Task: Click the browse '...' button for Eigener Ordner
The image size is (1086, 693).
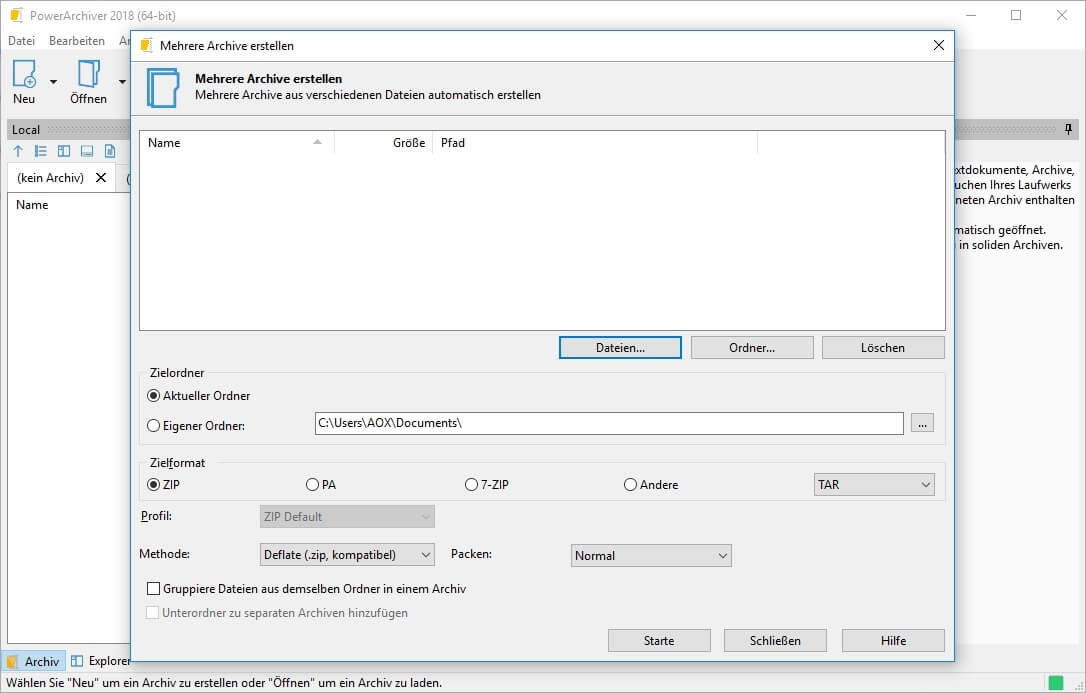Action: (922, 424)
